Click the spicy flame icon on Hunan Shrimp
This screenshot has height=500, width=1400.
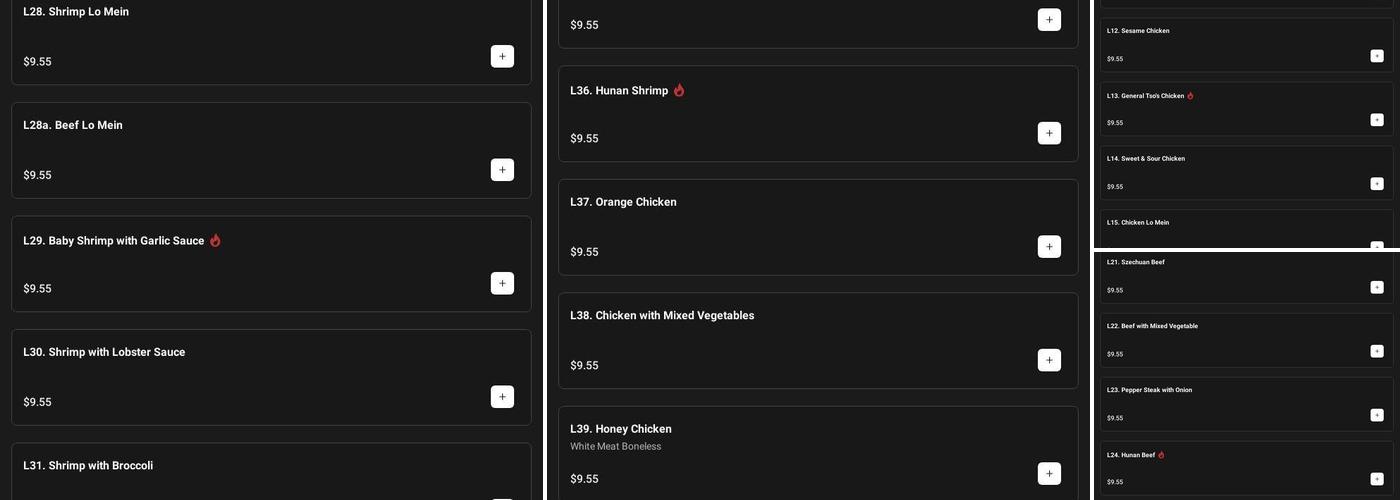click(679, 91)
